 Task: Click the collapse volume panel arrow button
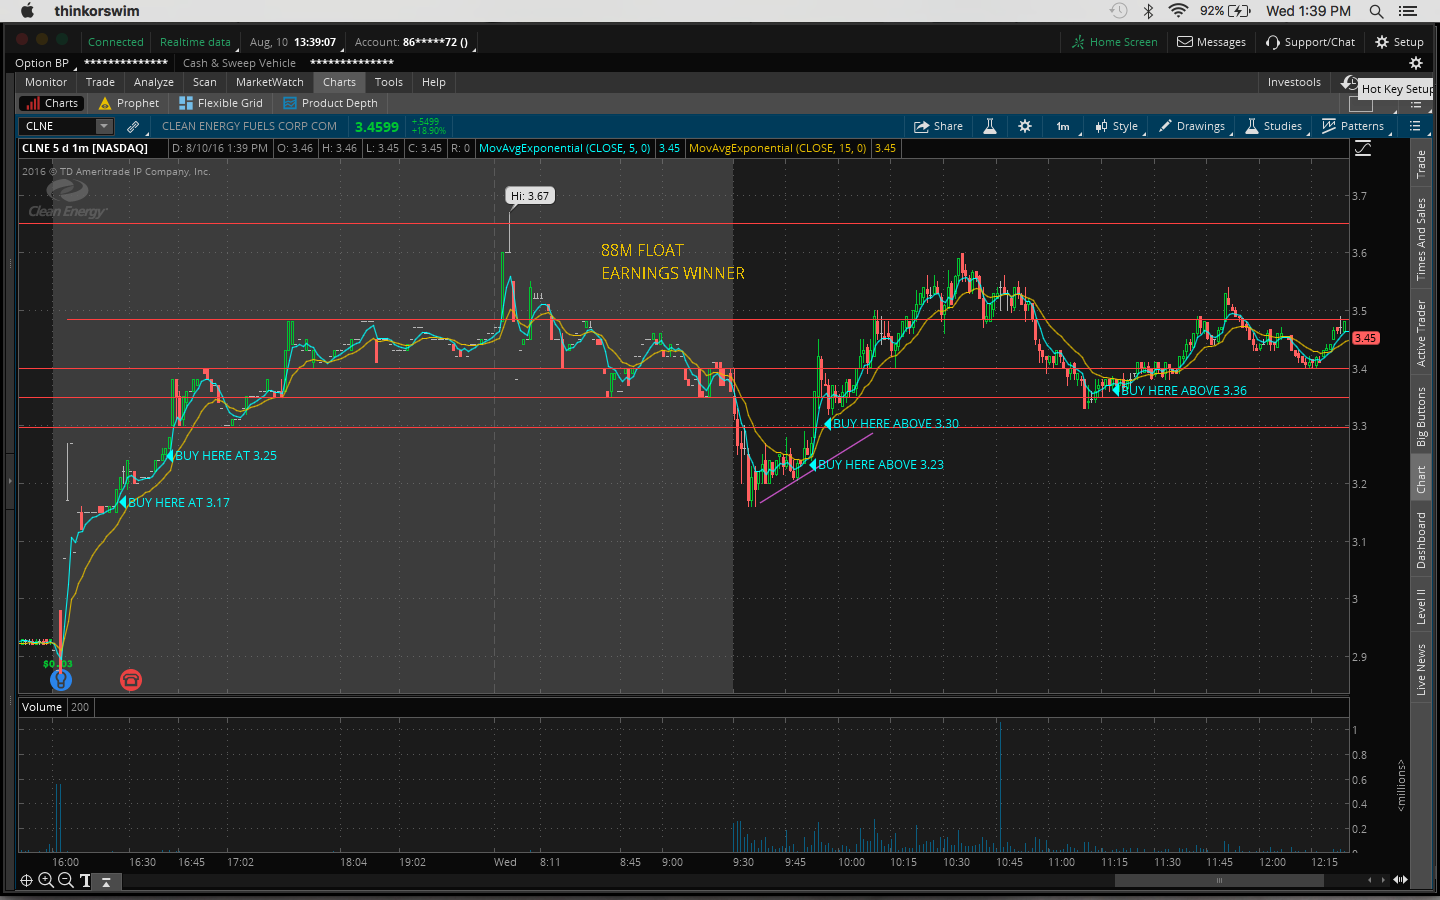[106, 881]
